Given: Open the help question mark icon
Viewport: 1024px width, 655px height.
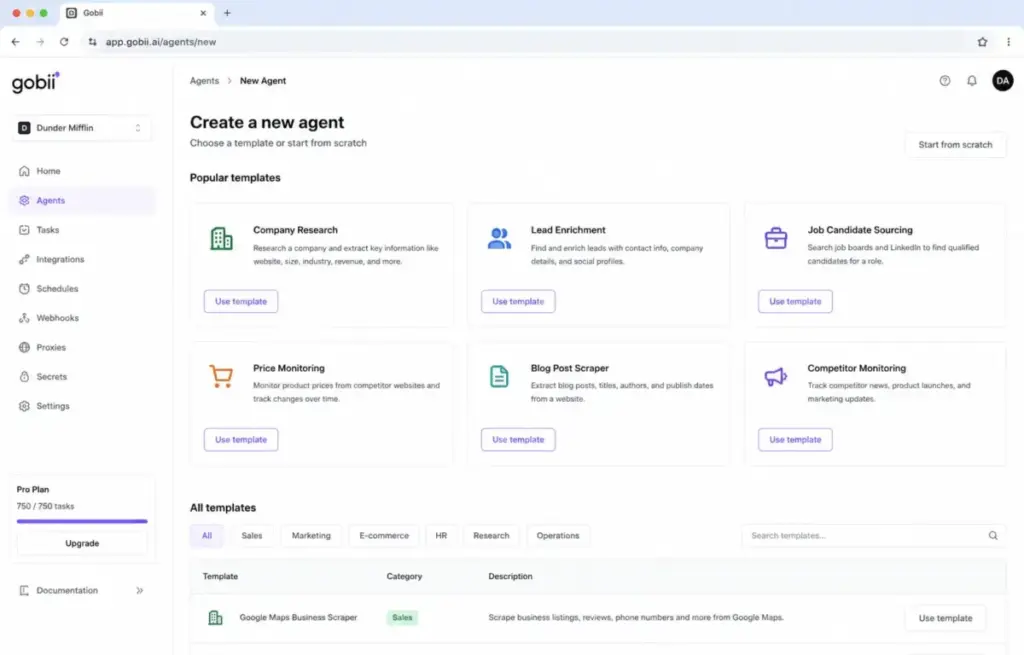Looking at the screenshot, I should (x=945, y=81).
